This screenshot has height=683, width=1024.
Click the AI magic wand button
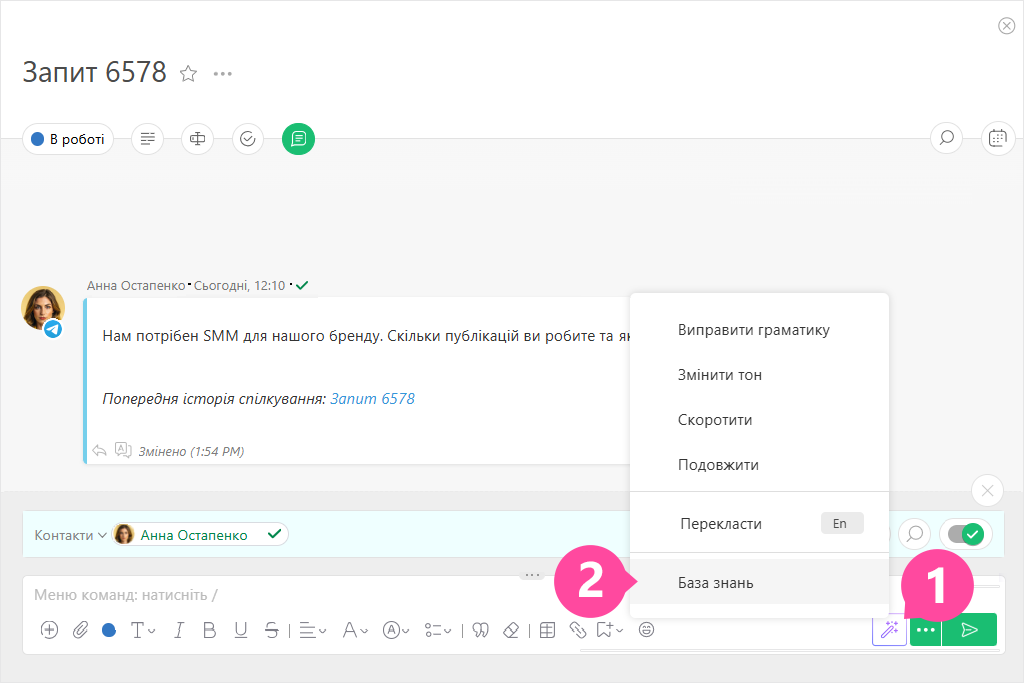tap(889, 630)
